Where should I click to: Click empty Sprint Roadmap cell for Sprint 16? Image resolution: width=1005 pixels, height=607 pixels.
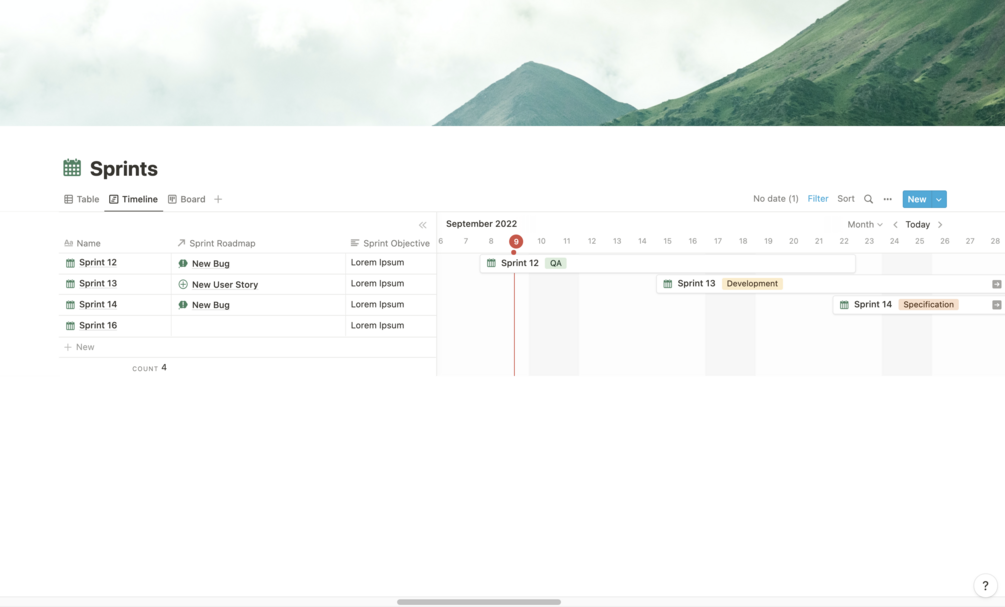pyautogui.click(x=258, y=326)
